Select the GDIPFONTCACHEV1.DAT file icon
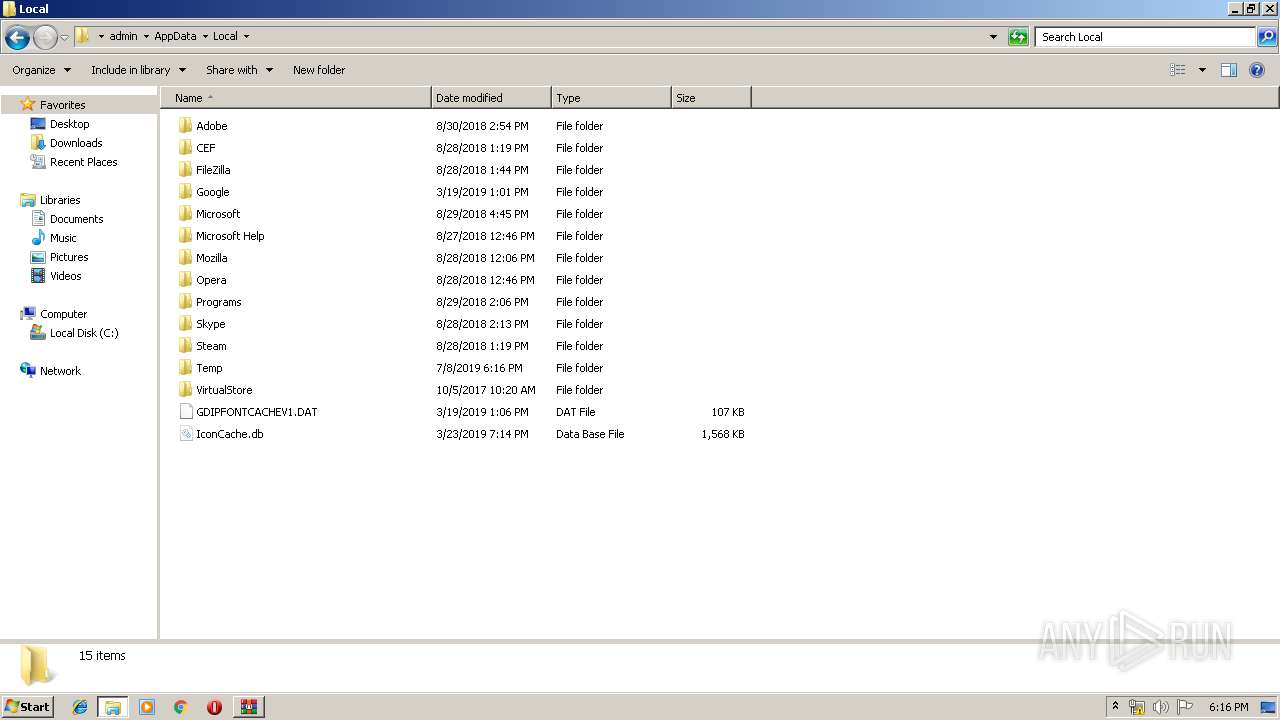1280x720 pixels. click(x=185, y=412)
